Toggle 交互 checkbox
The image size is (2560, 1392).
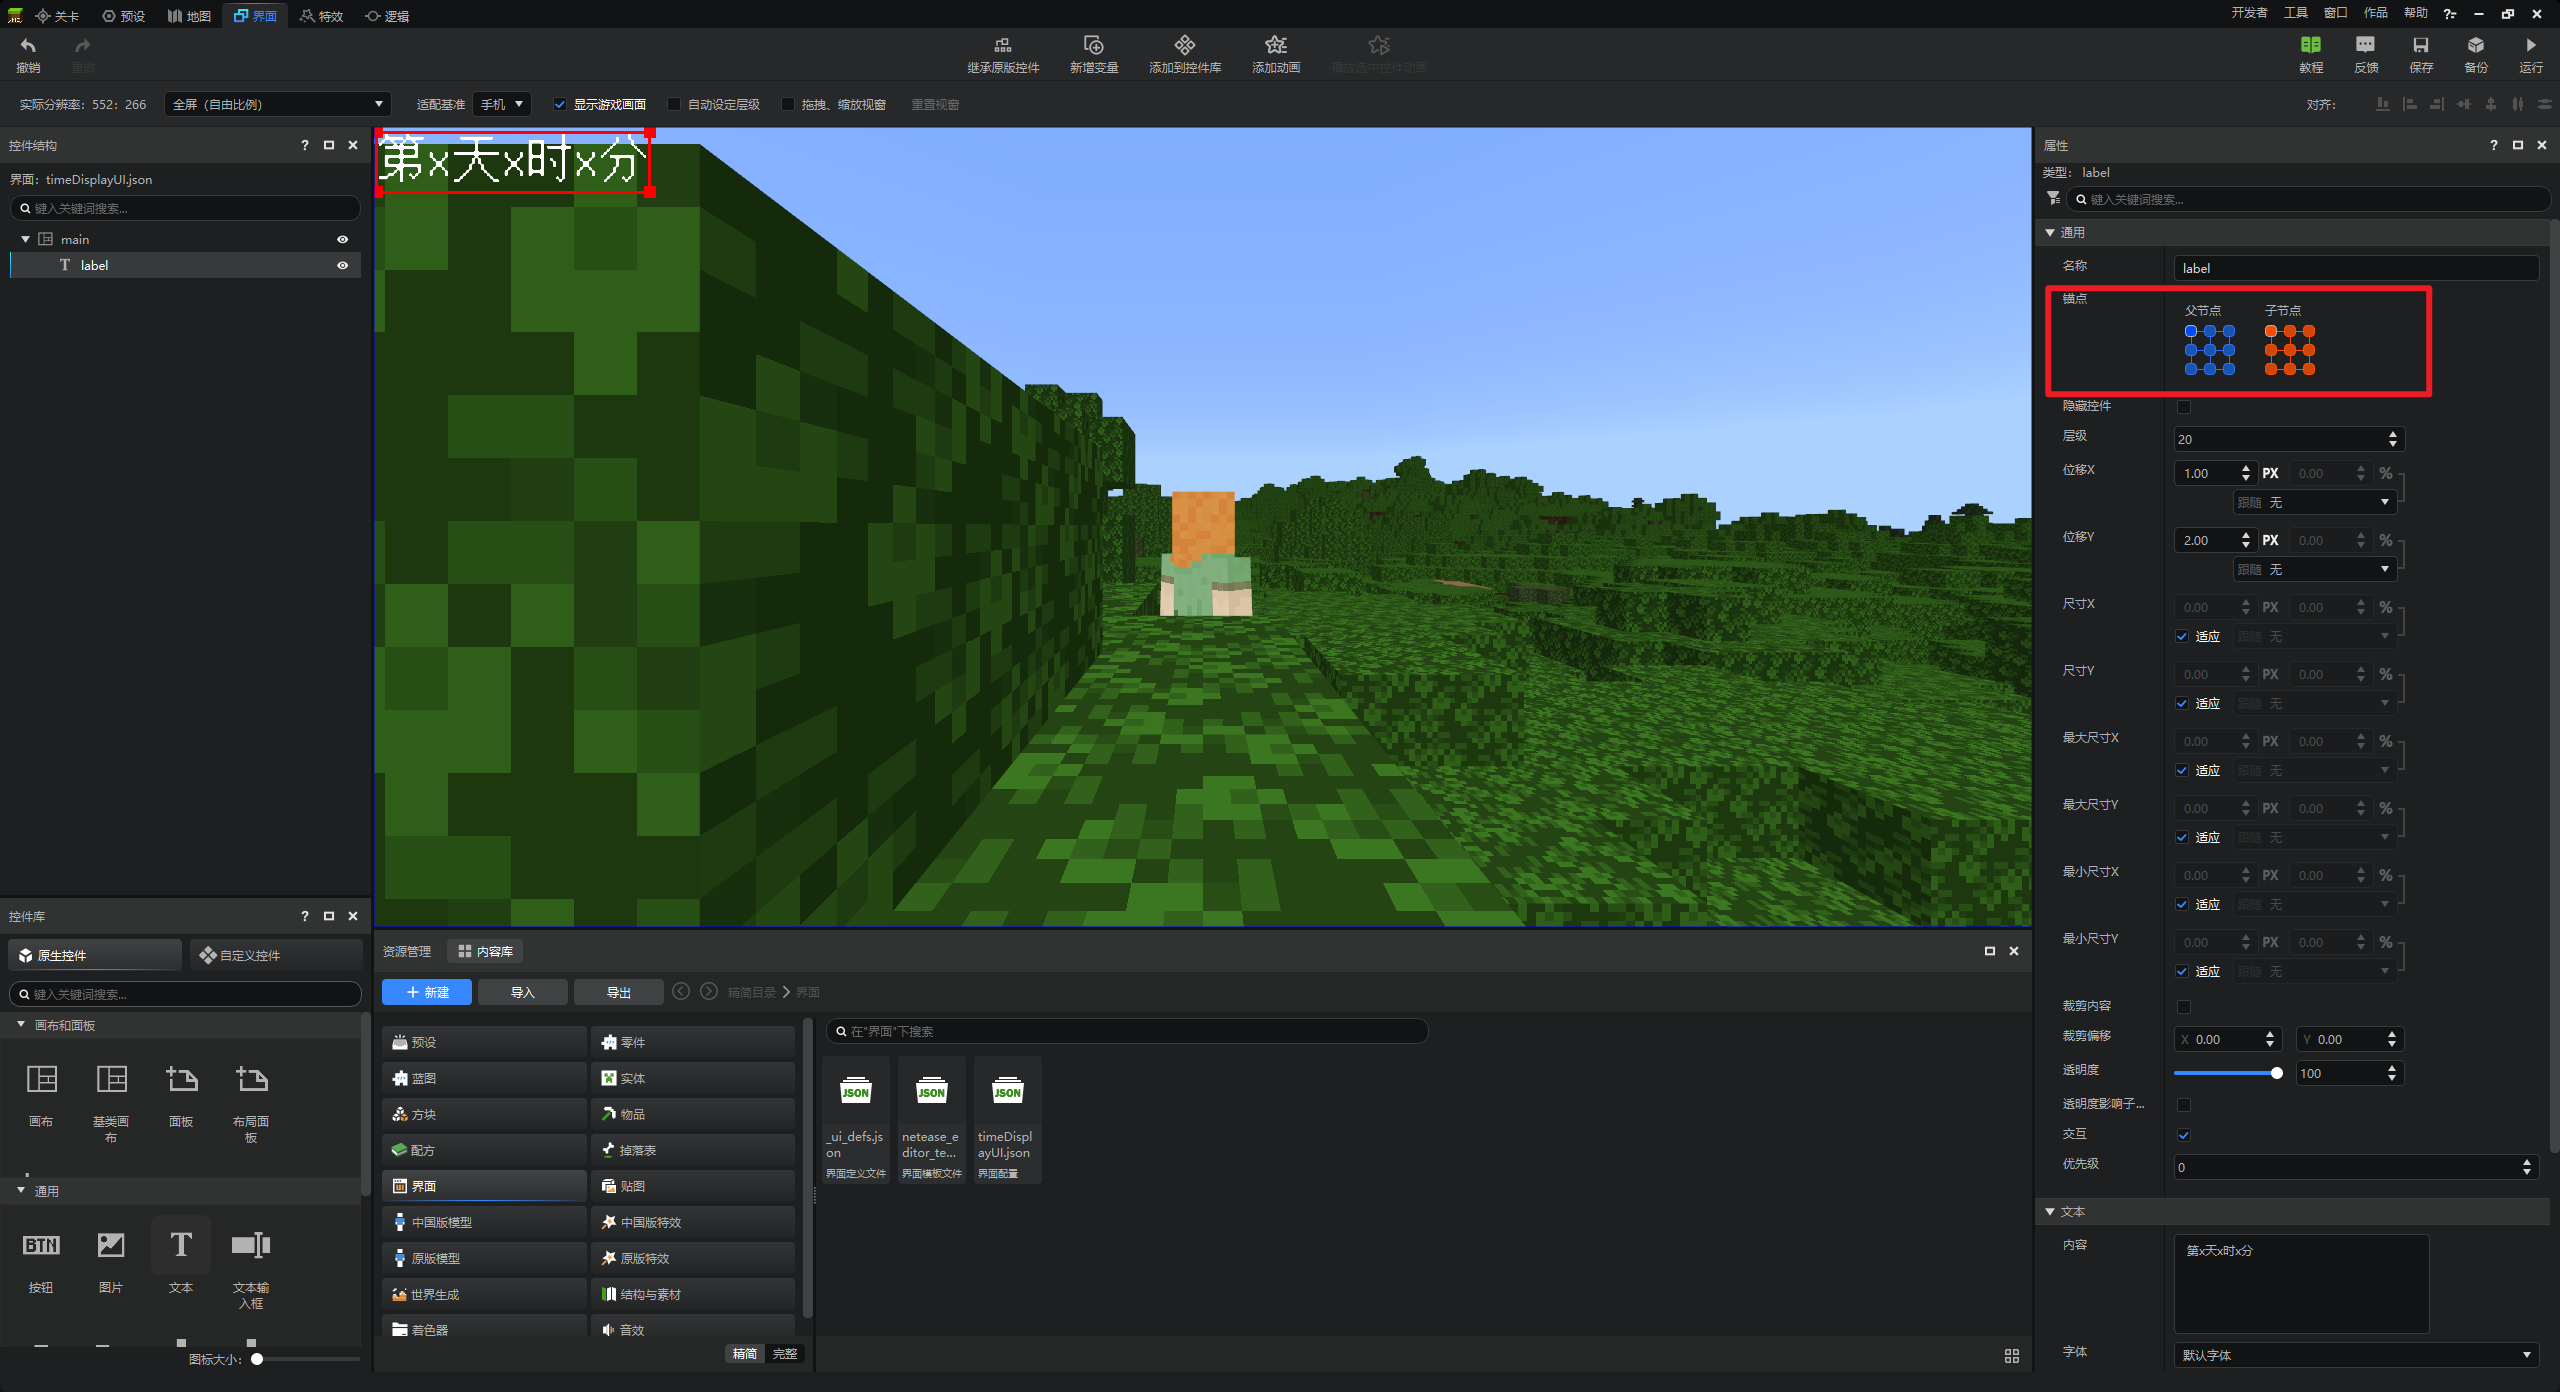(2184, 1134)
